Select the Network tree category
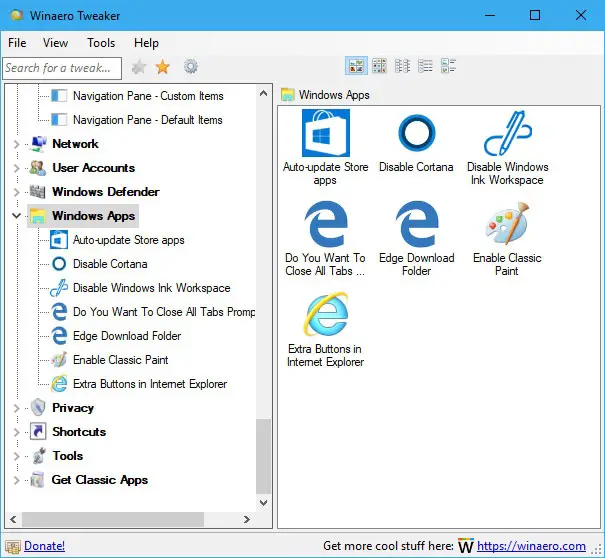Viewport: 605px width, 558px height. 75,144
